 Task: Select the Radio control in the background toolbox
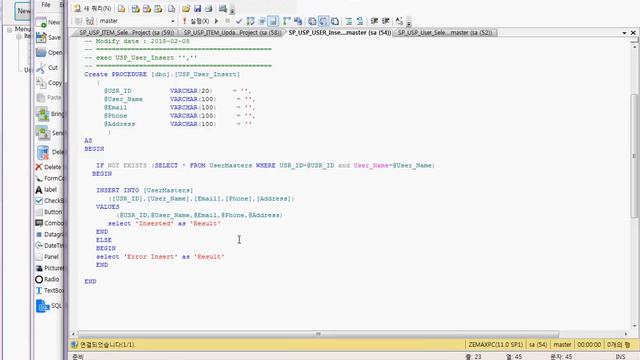click(47, 280)
